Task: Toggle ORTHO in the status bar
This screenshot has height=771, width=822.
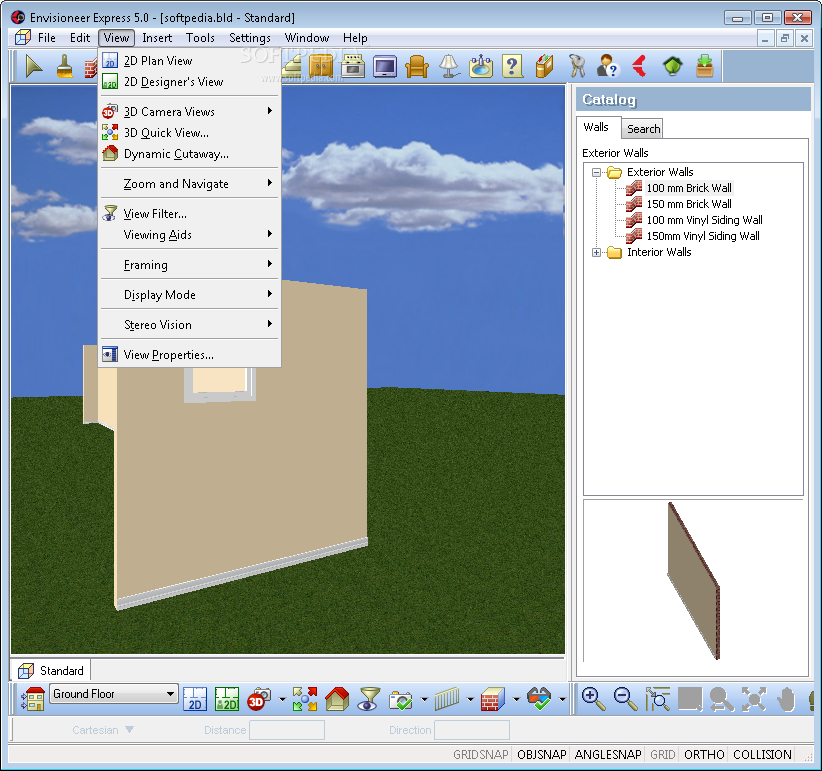Action: coord(704,754)
